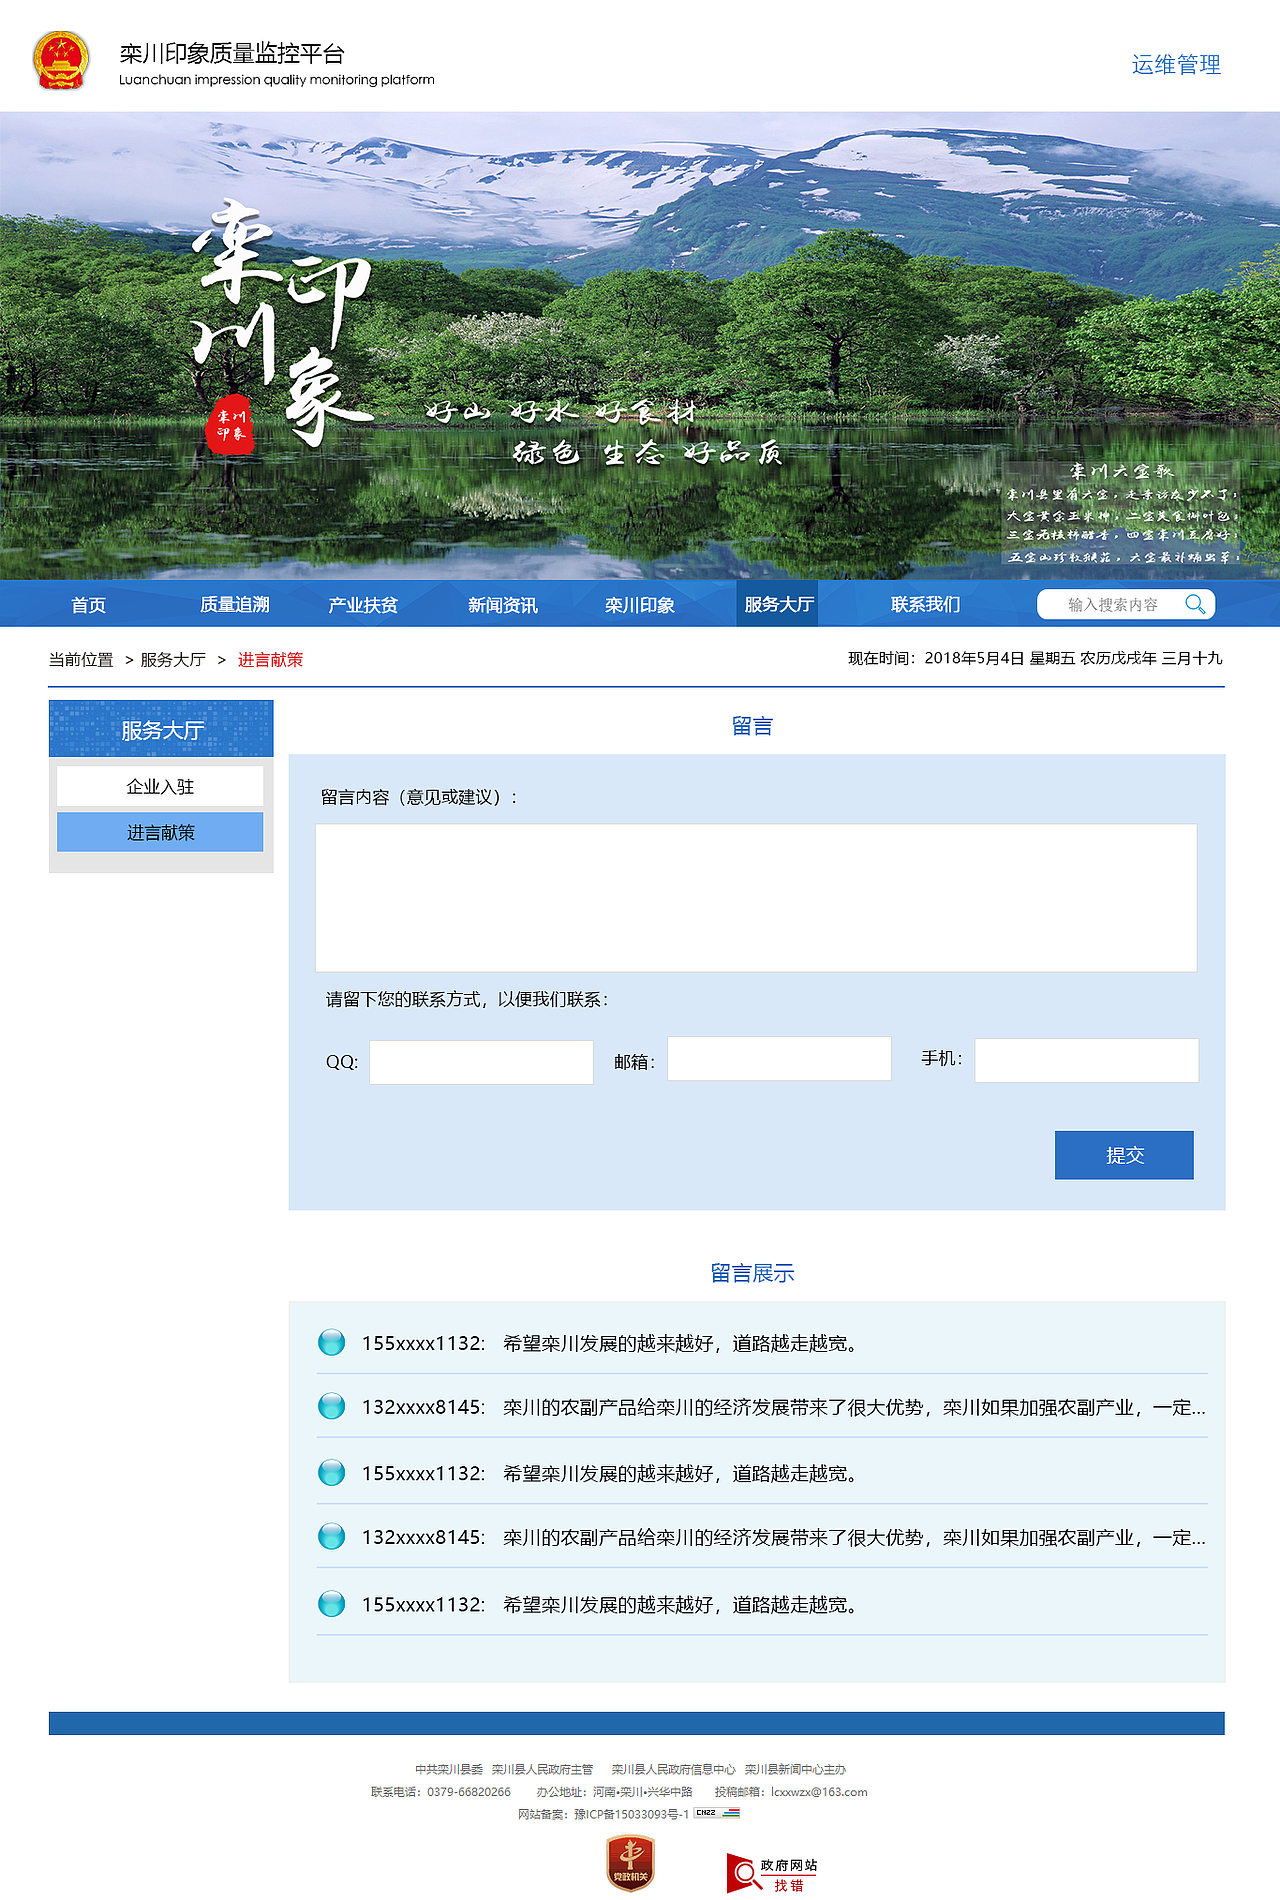Click the 手机 input field
This screenshot has height=1900, width=1280.
1087,1060
